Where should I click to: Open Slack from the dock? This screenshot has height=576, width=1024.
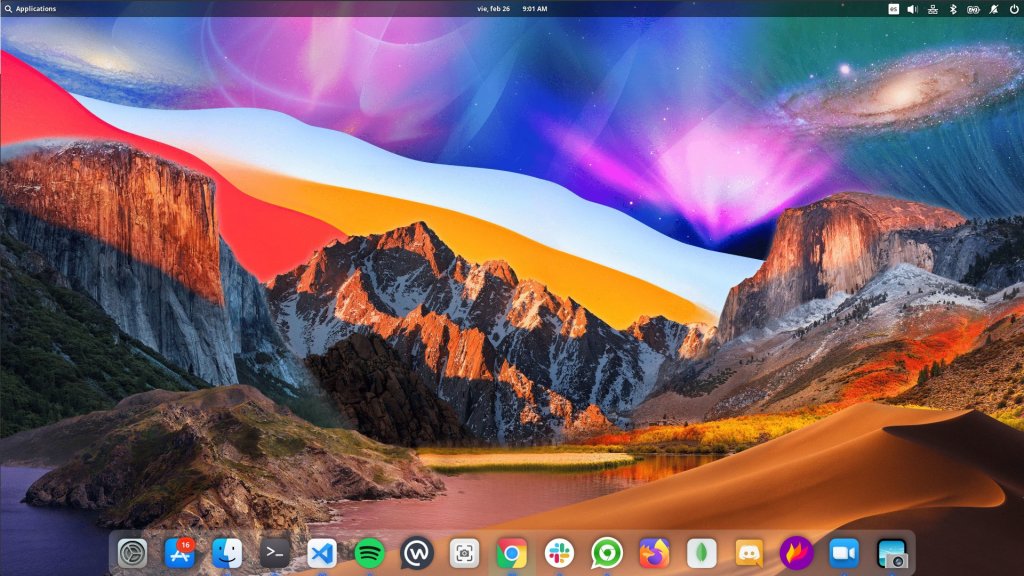pyautogui.click(x=559, y=553)
